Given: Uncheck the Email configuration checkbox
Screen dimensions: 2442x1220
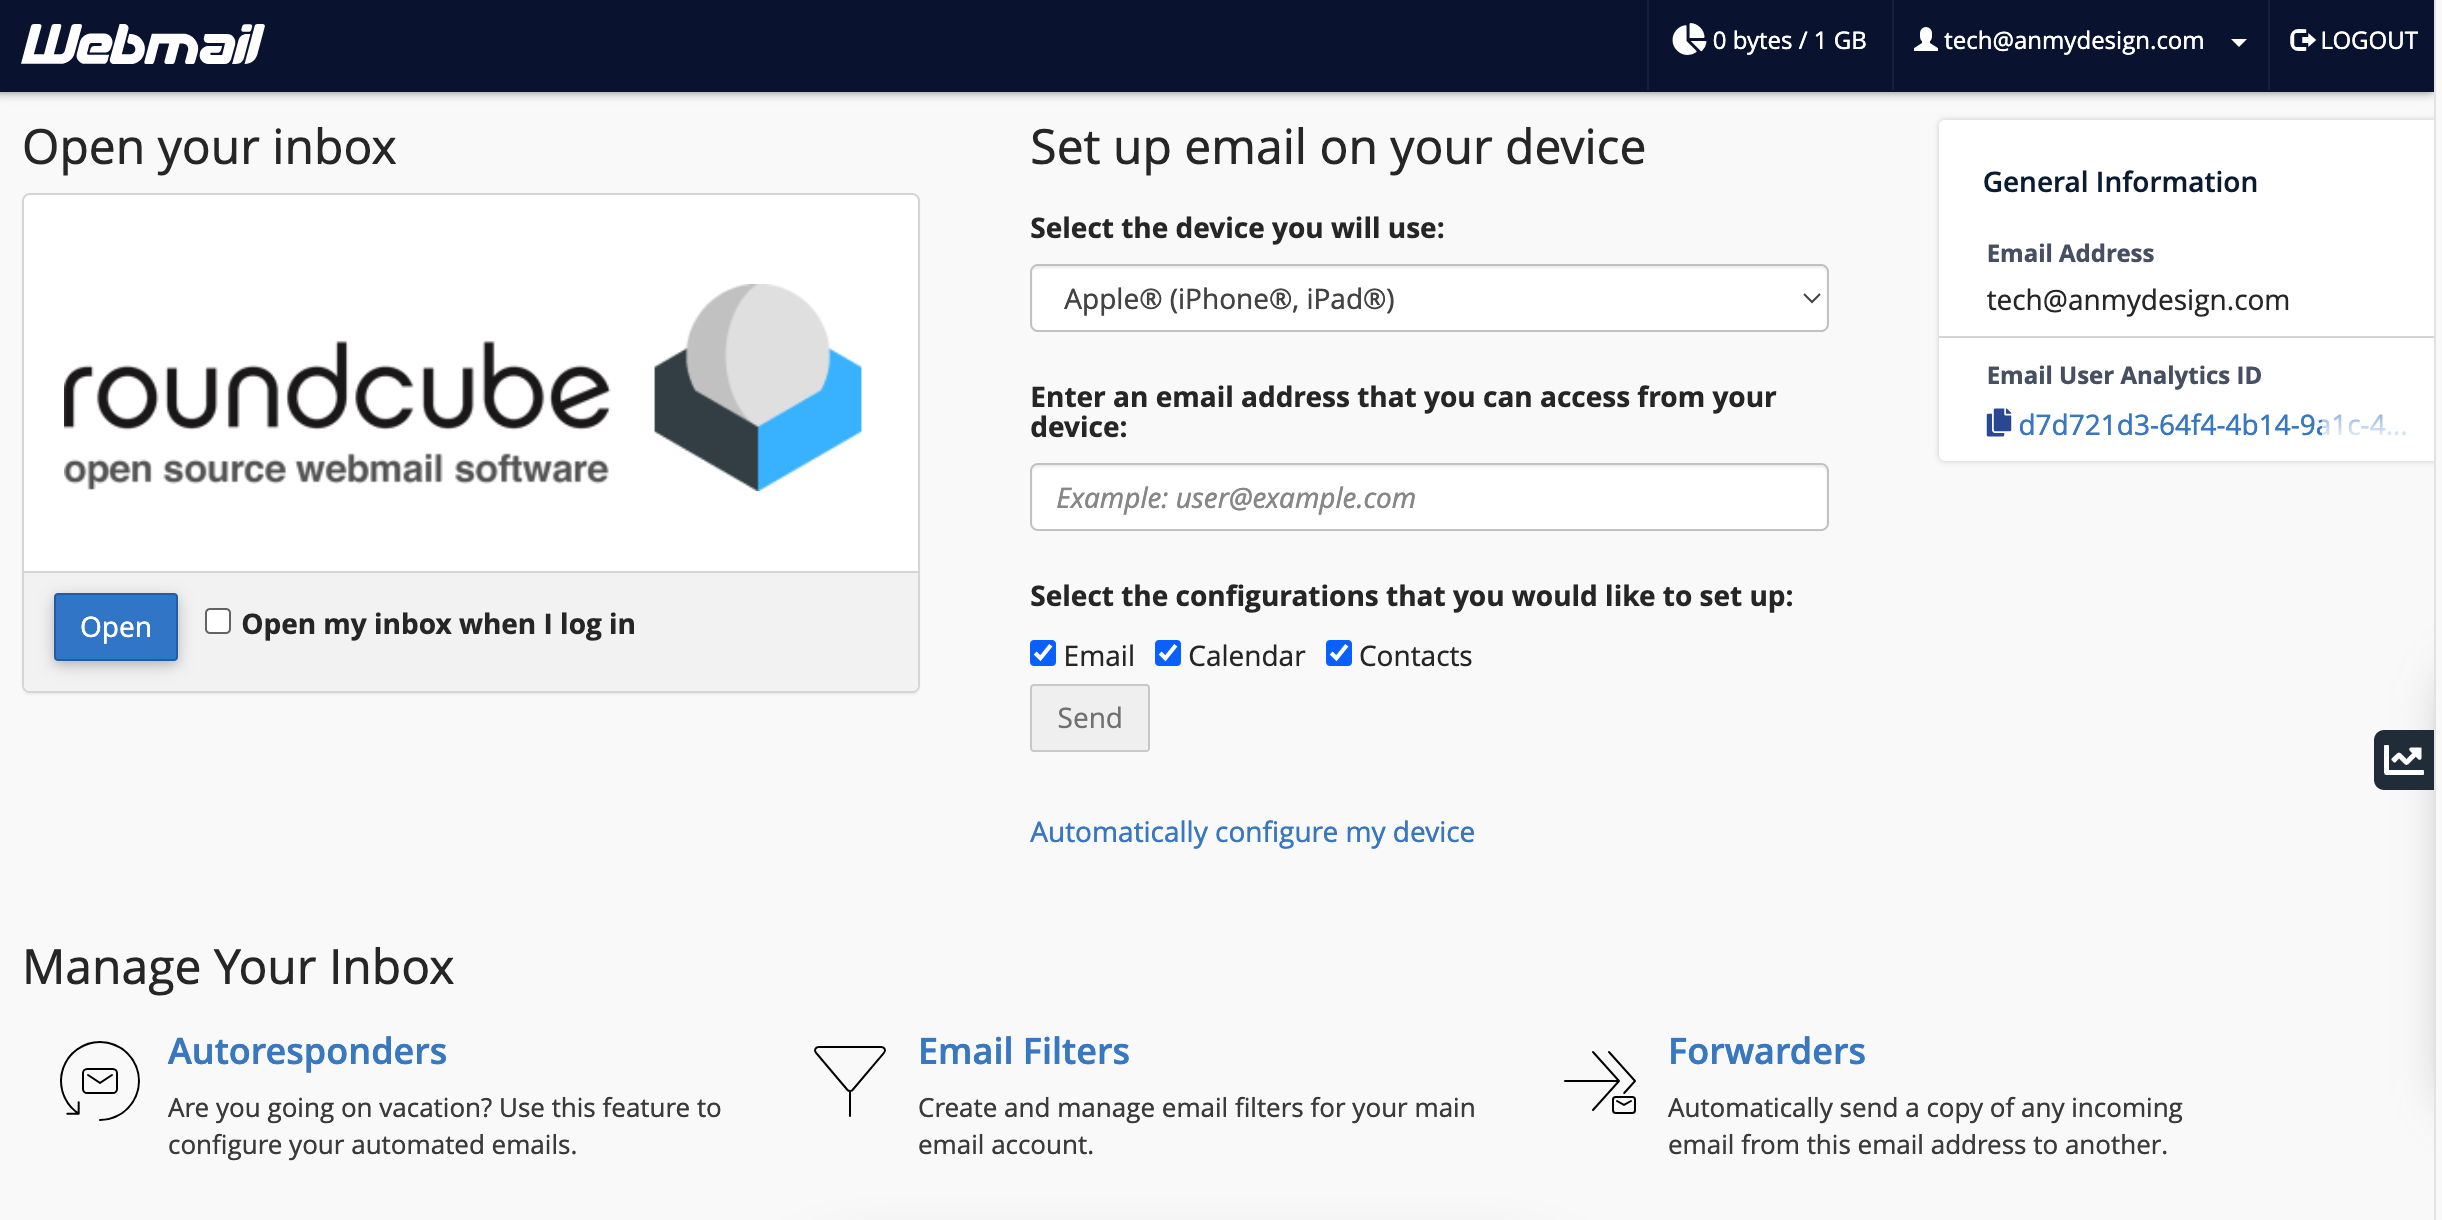Looking at the screenshot, I should tap(1043, 653).
